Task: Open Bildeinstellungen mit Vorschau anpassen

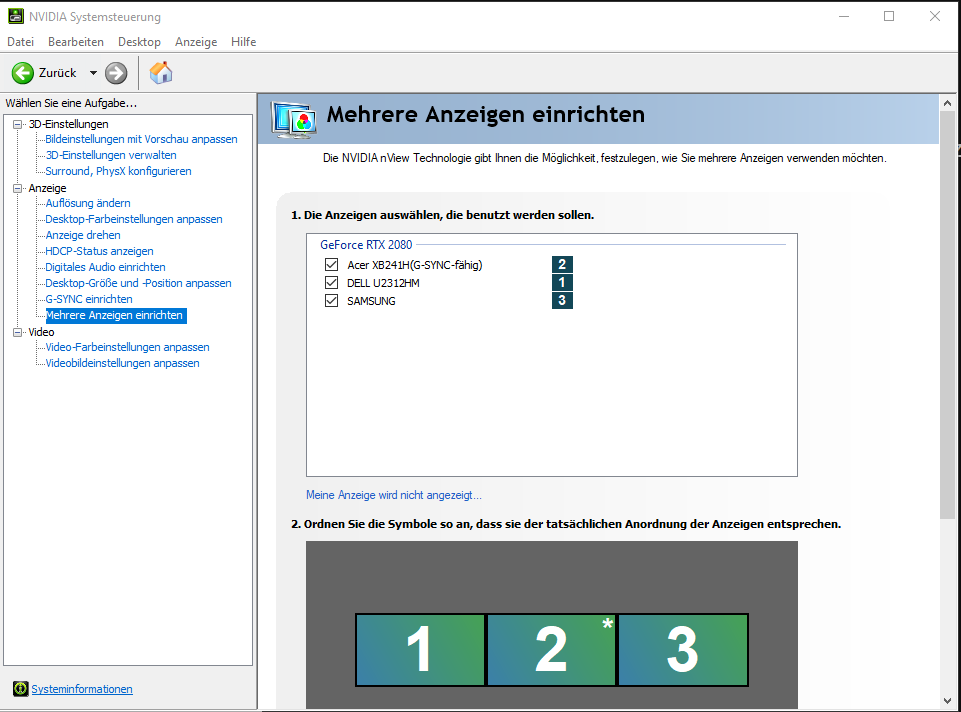Action: click(x=141, y=139)
